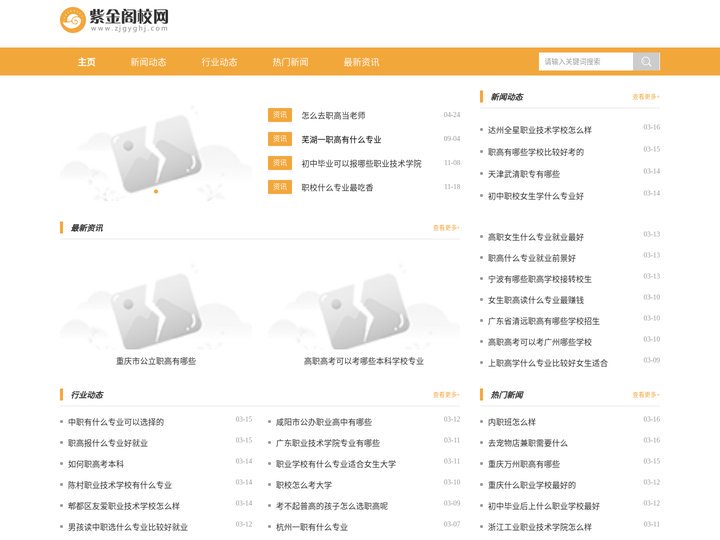Image resolution: width=720 pixels, height=540 pixels.
Task: Open the 最新资讯 navigation tab
Action: (x=361, y=62)
